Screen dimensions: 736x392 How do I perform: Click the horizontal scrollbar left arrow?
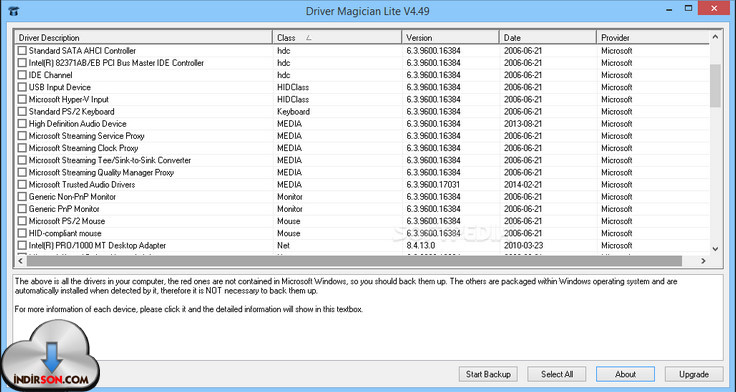point(20,261)
